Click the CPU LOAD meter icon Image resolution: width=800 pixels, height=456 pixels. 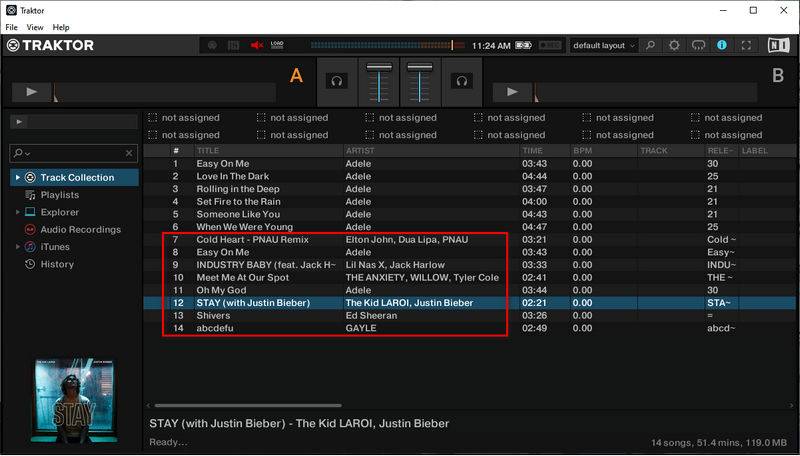coord(277,45)
